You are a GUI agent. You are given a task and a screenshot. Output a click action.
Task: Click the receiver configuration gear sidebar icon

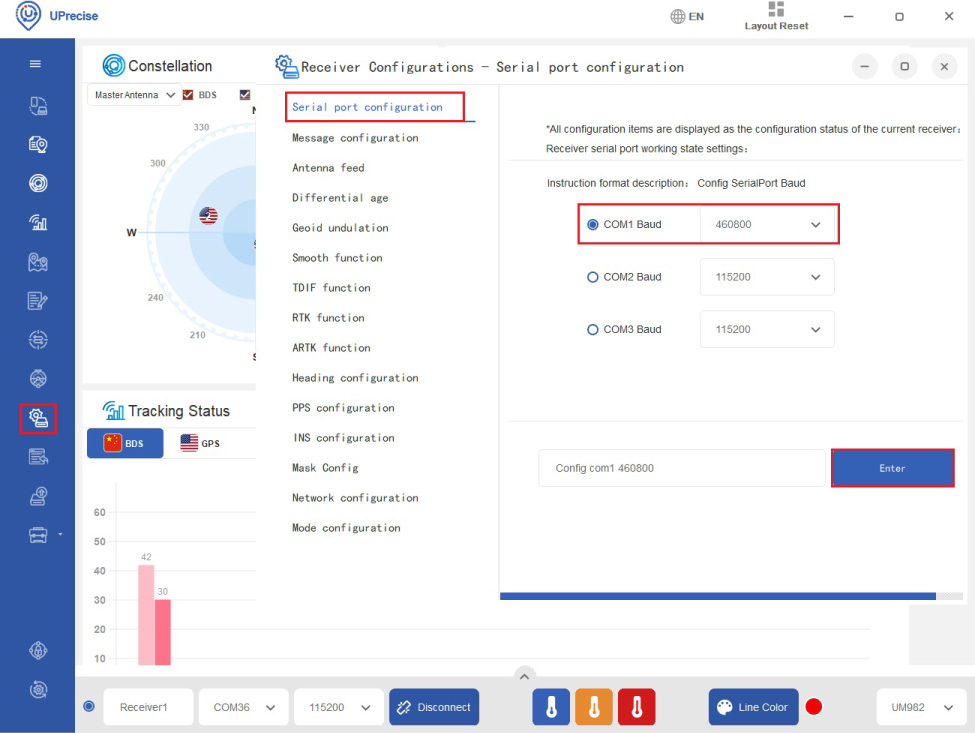pyautogui.click(x=38, y=418)
